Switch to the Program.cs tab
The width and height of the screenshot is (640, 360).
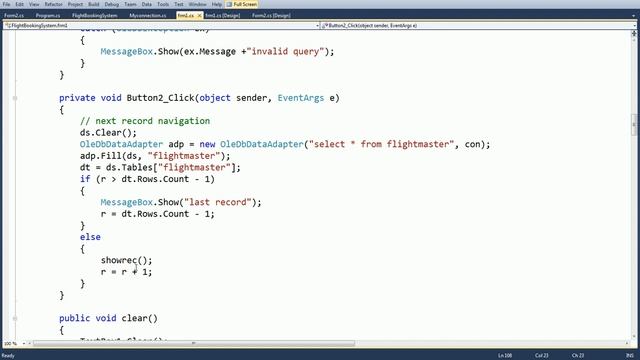click(48, 16)
